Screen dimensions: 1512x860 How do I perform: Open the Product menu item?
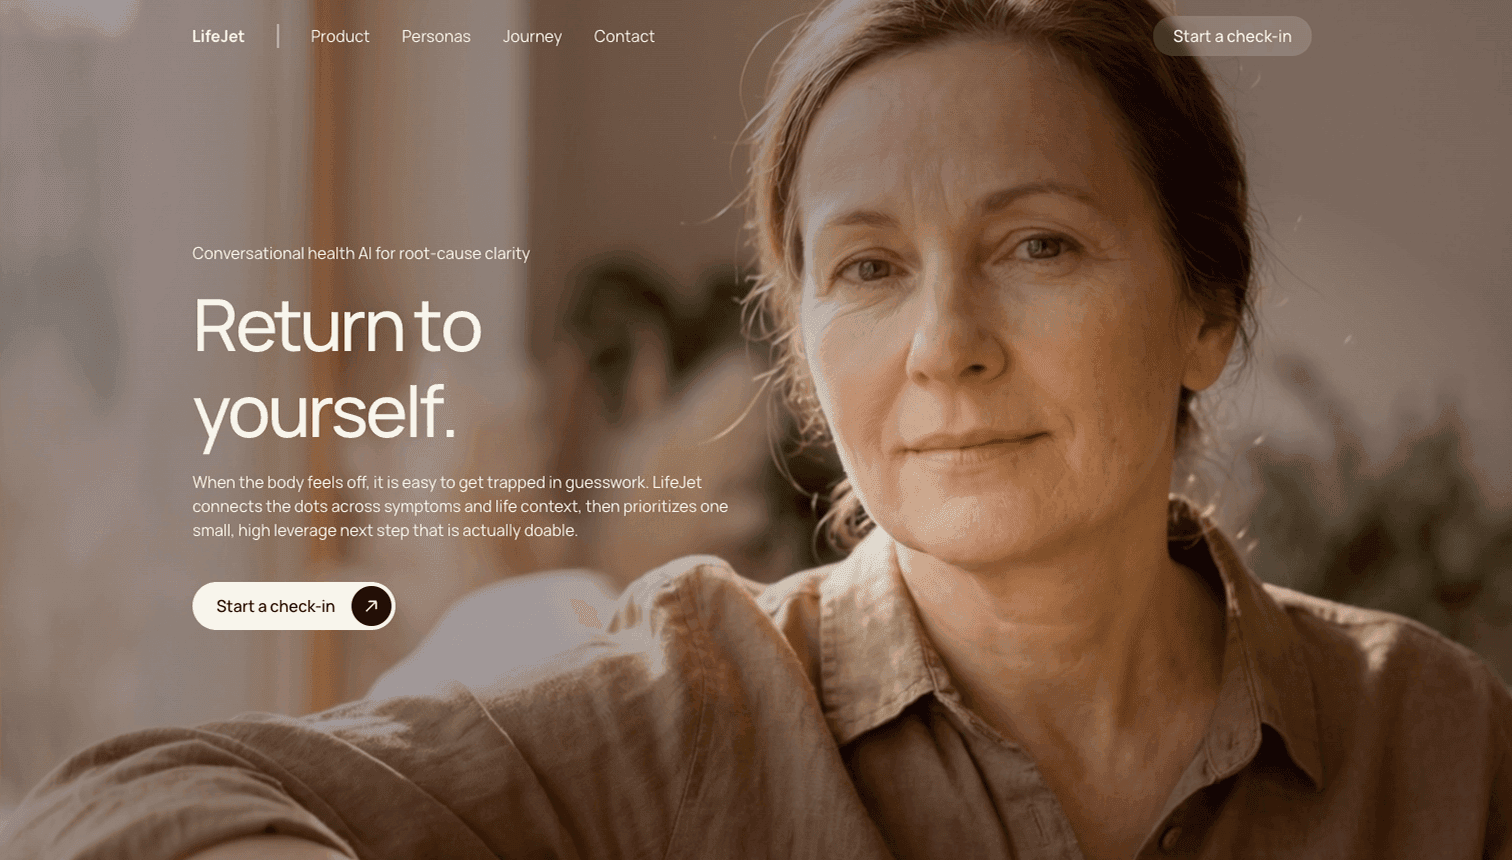pos(340,36)
